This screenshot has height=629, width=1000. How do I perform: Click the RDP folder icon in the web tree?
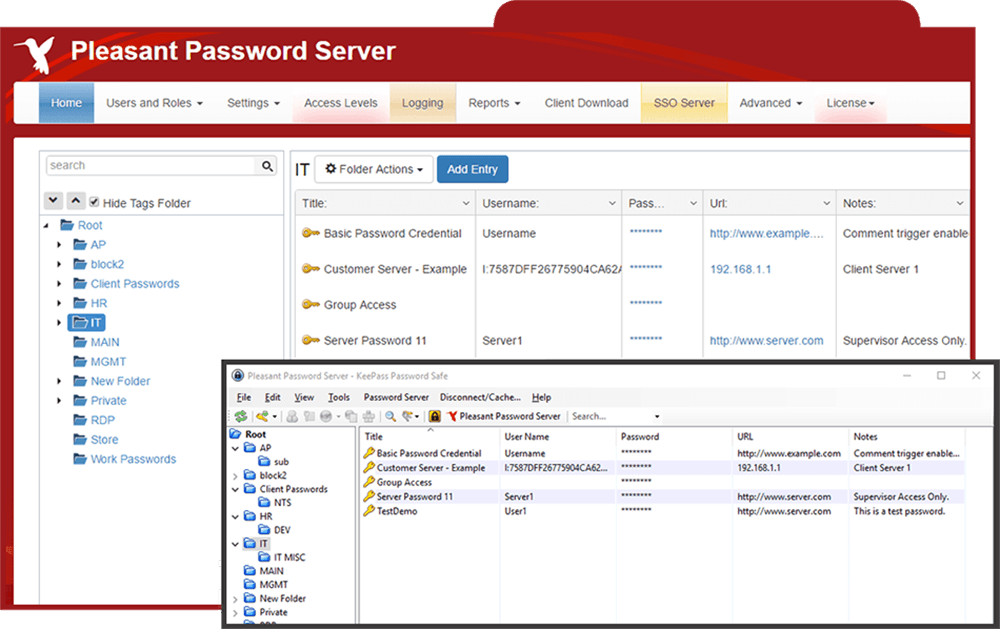click(80, 420)
